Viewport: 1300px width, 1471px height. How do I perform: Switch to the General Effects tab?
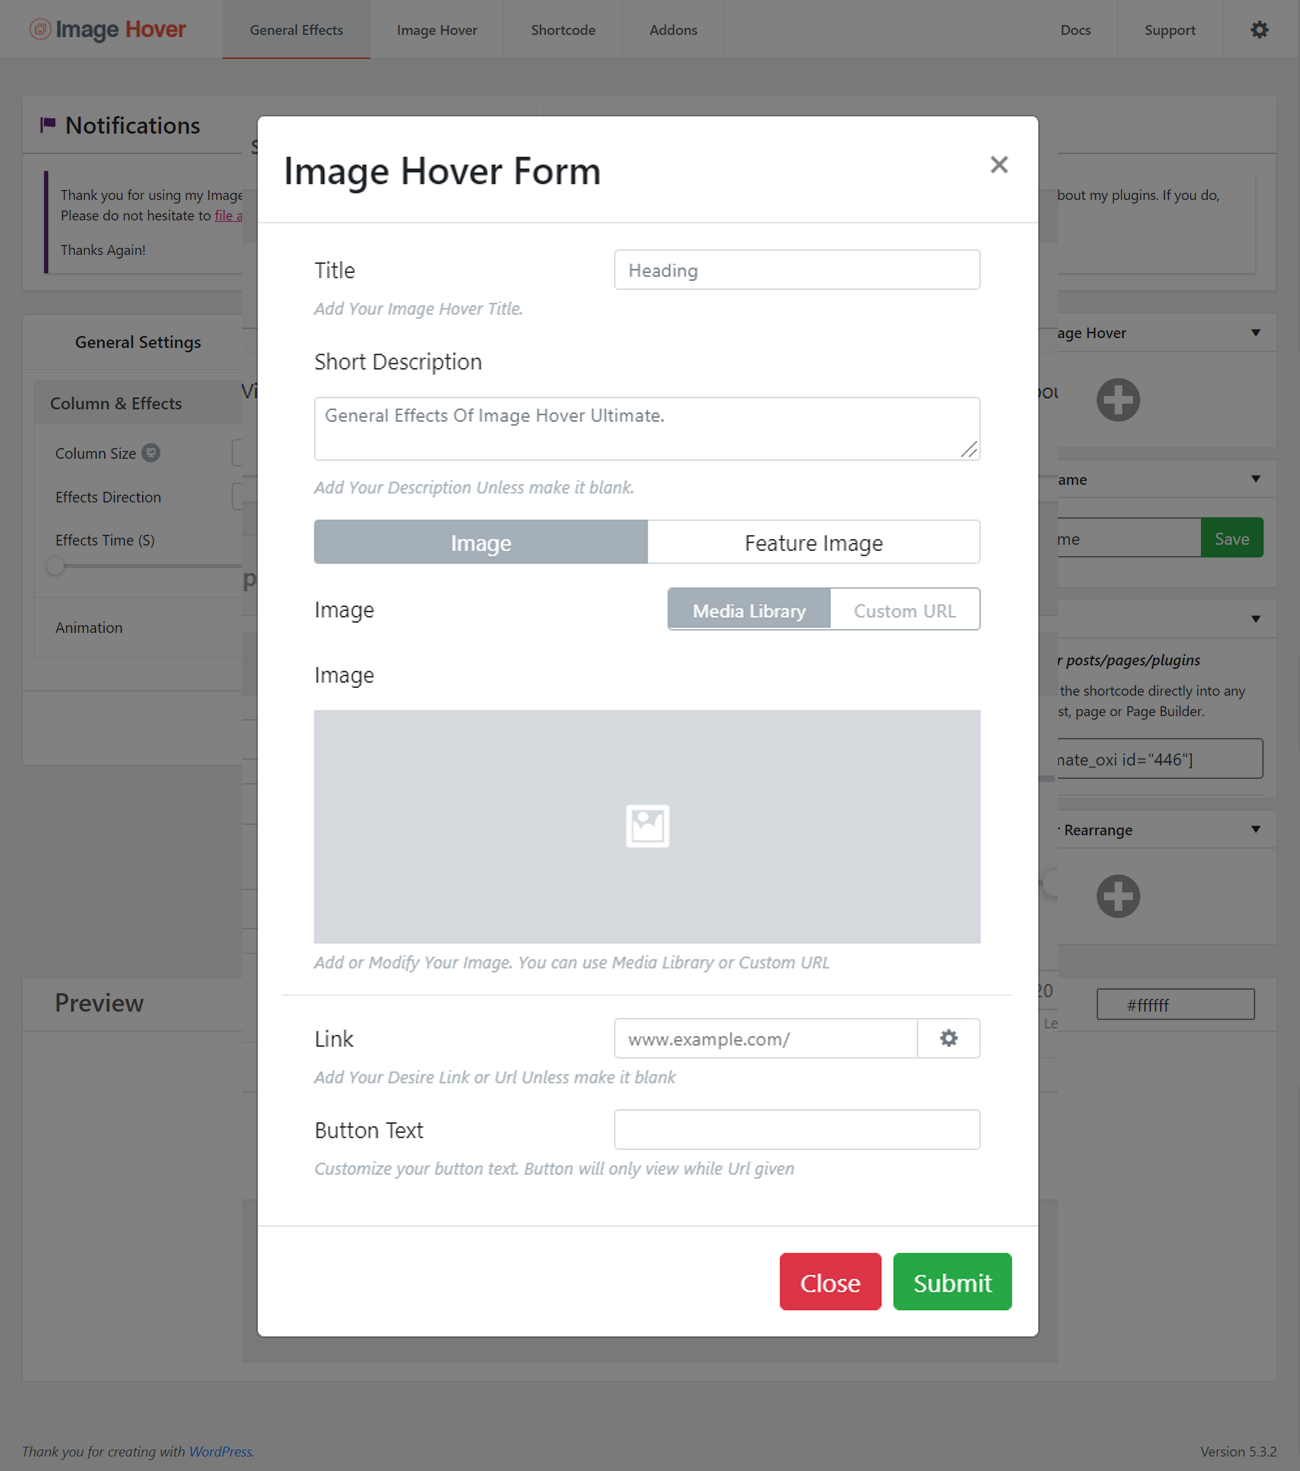coord(296,30)
